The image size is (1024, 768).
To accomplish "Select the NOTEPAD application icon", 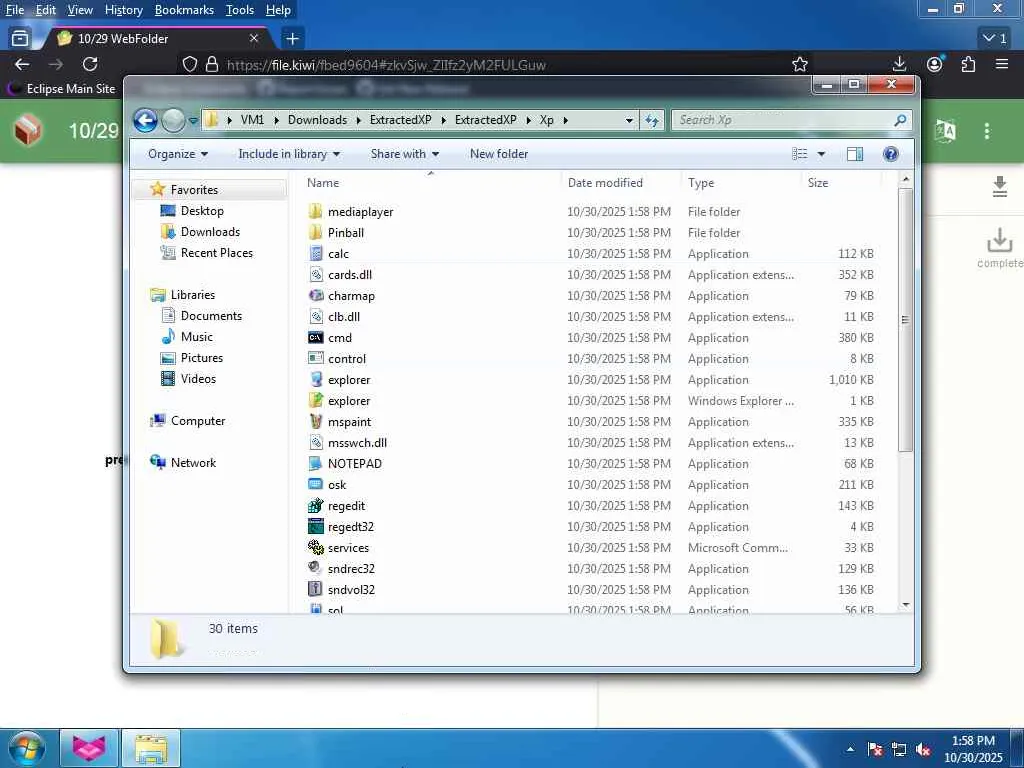I will click(316, 464).
